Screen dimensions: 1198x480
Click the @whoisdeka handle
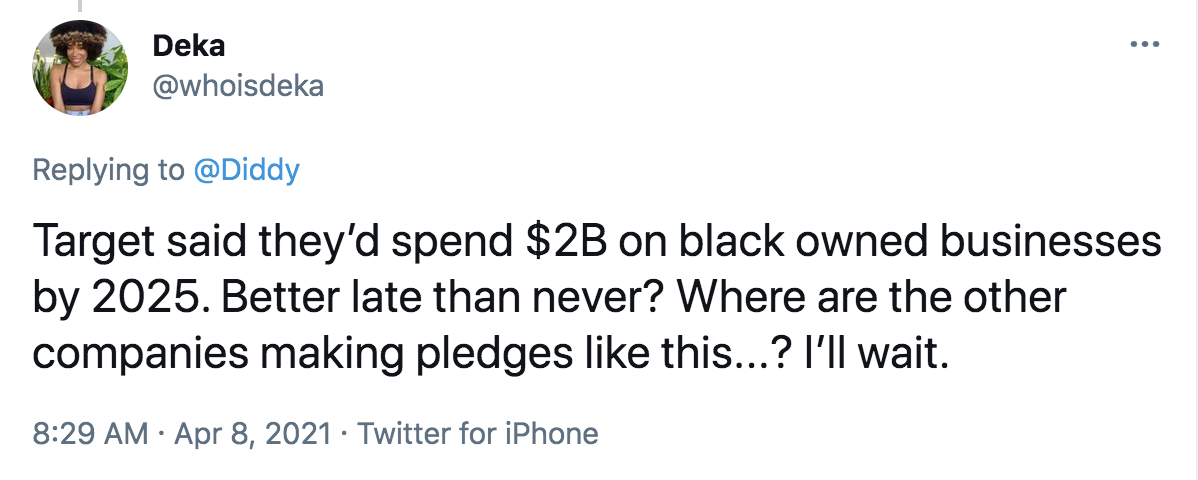(x=237, y=87)
